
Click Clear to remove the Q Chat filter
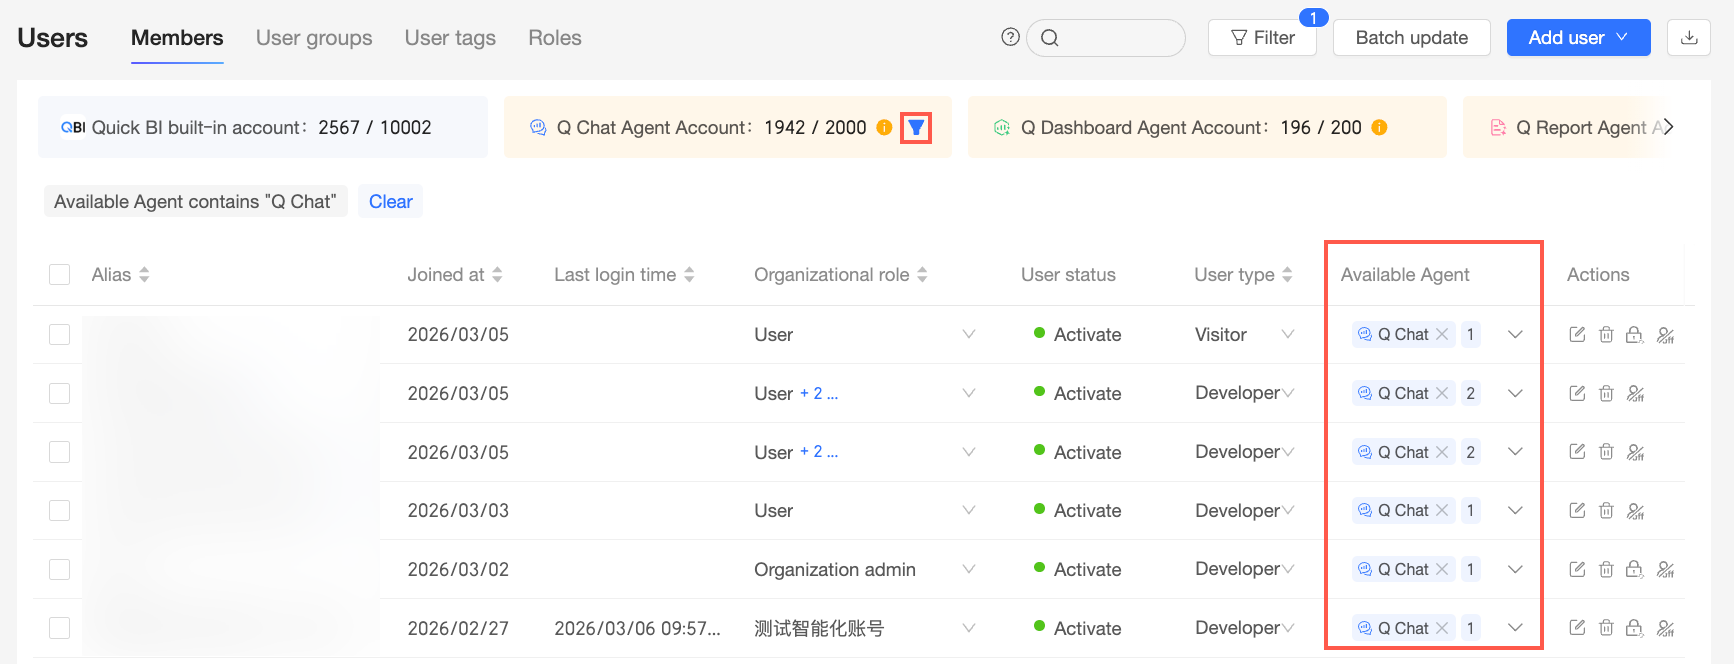pos(391,201)
